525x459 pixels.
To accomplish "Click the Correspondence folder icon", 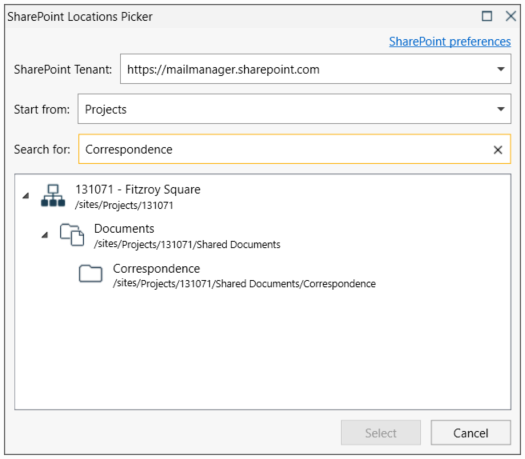I will tap(91, 274).
